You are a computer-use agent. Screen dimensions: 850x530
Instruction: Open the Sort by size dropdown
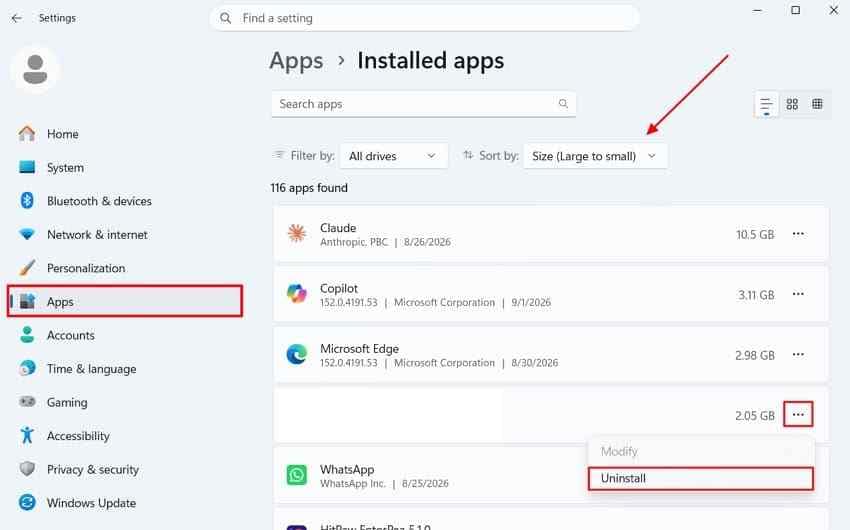tap(595, 156)
